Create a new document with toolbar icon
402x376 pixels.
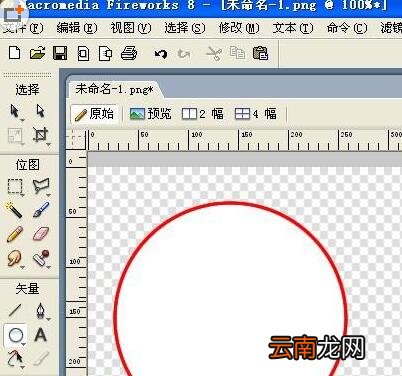tap(14, 53)
